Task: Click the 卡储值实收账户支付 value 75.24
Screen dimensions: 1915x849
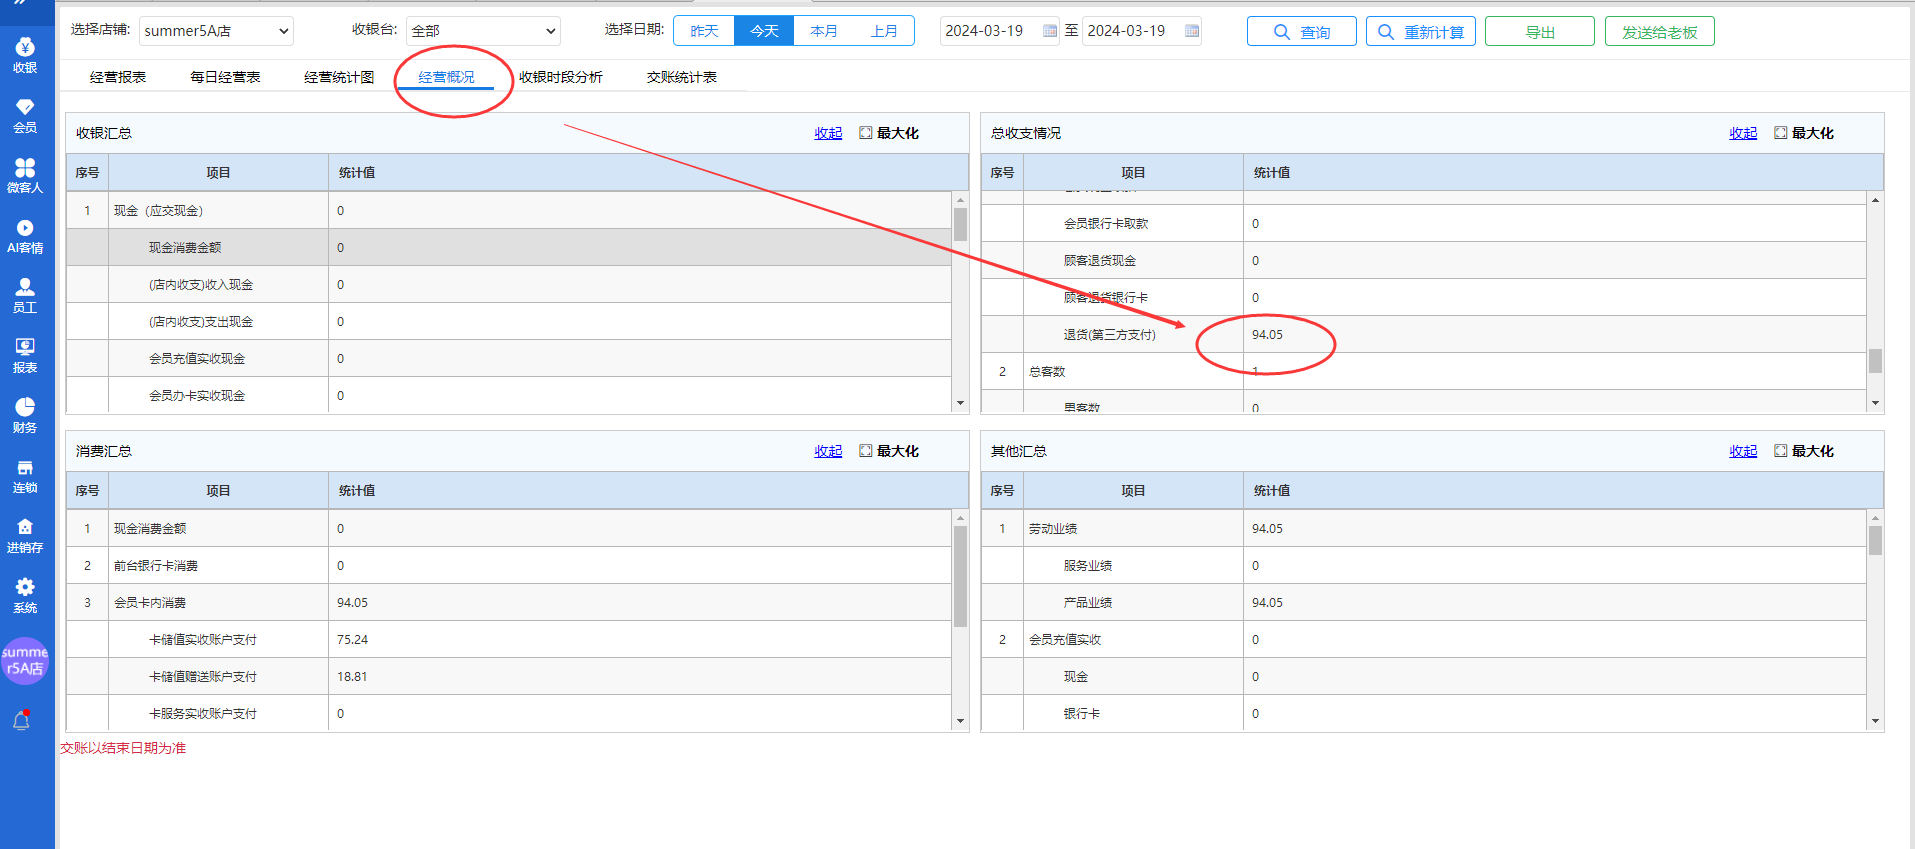Action: (x=352, y=640)
